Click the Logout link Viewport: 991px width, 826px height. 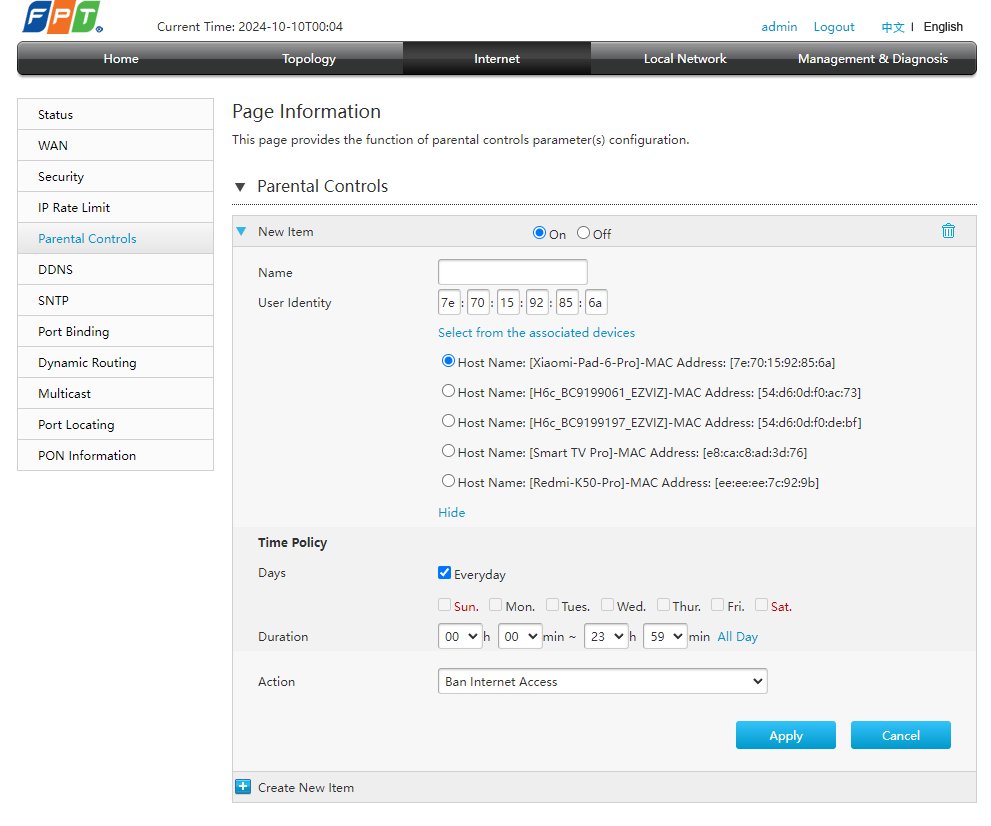[834, 27]
